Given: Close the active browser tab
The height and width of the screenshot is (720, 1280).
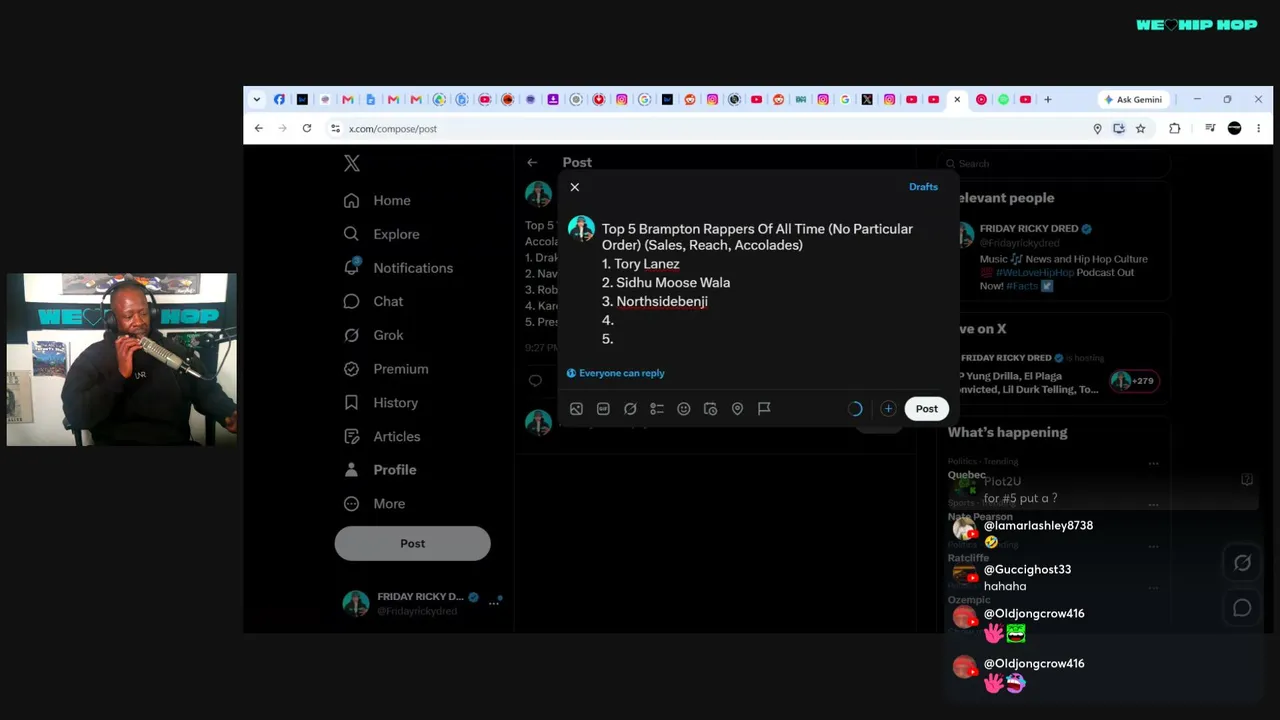Looking at the screenshot, I should (957, 100).
